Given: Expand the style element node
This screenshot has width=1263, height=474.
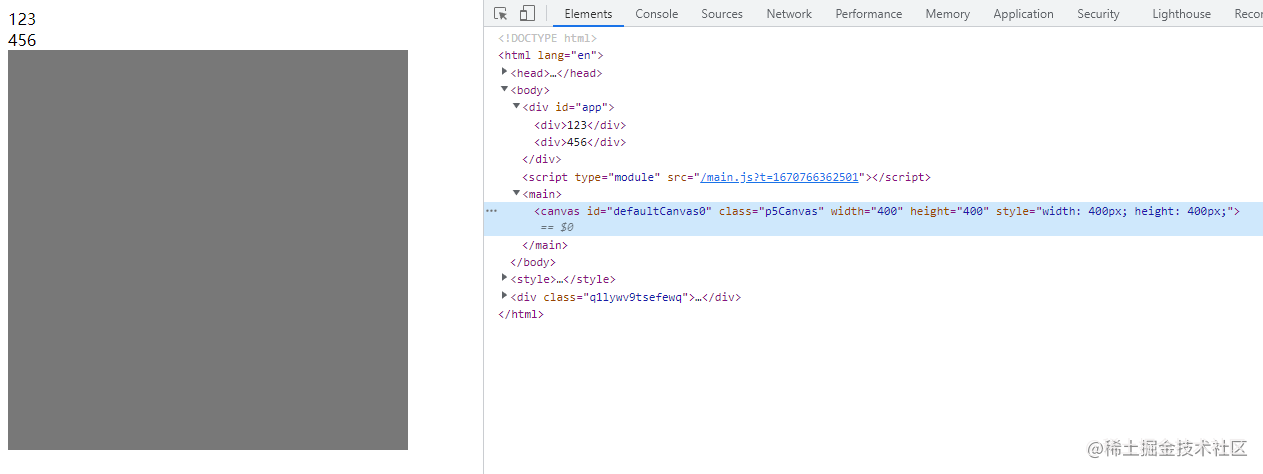Looking at the screenshot, I should click(x=505, y=279).
